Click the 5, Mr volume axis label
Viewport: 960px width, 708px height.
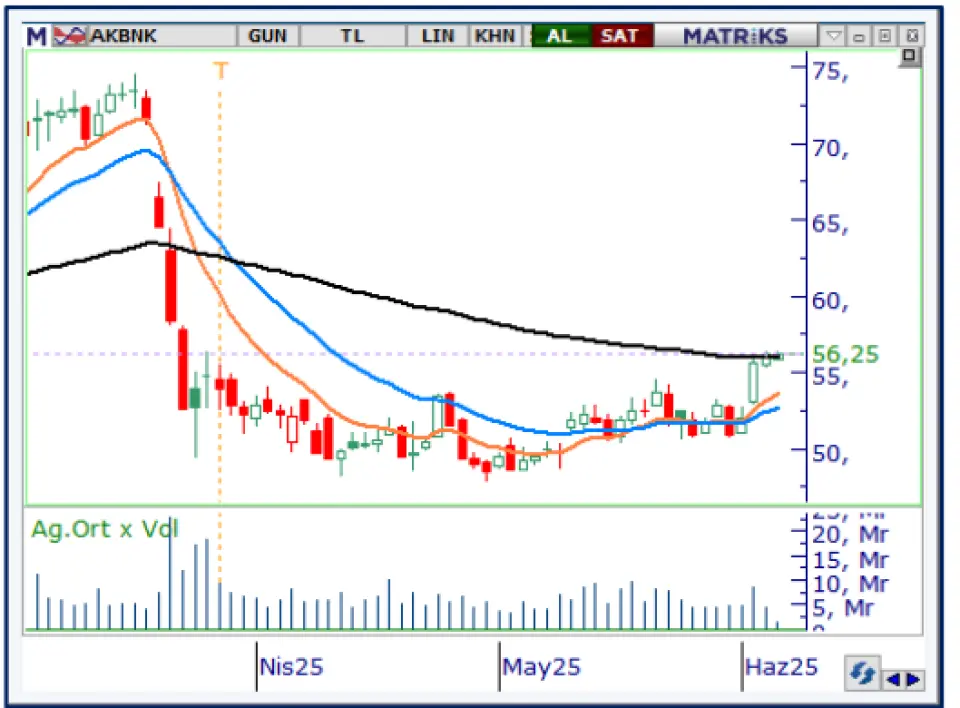coord(842,608)
